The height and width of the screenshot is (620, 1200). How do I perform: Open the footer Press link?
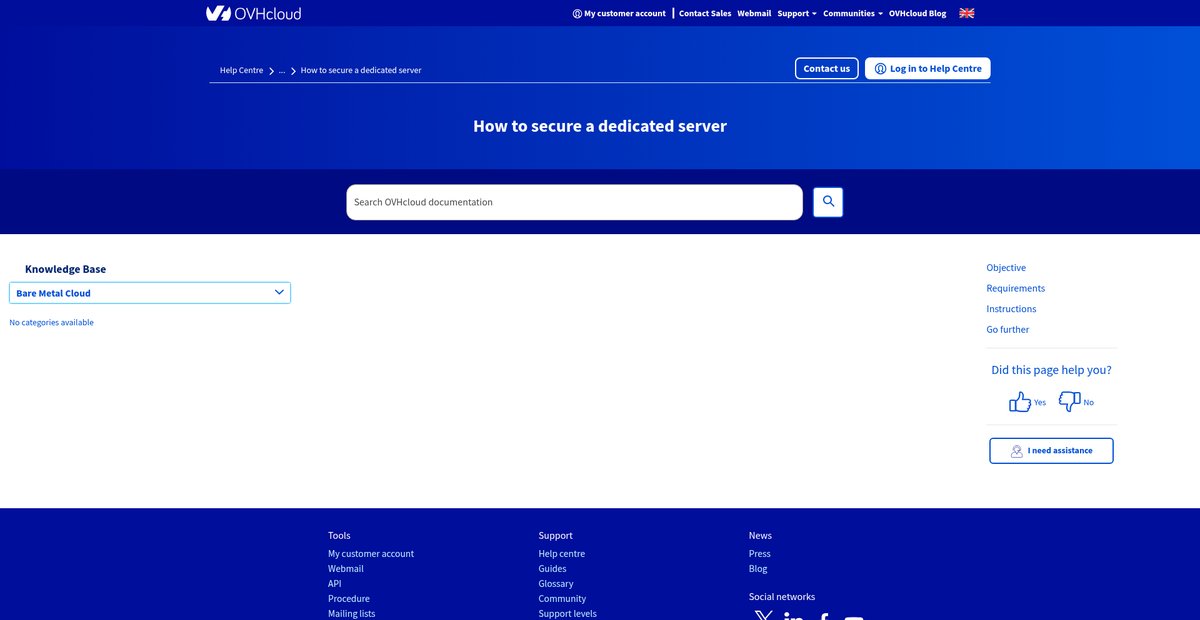[760, 554]
